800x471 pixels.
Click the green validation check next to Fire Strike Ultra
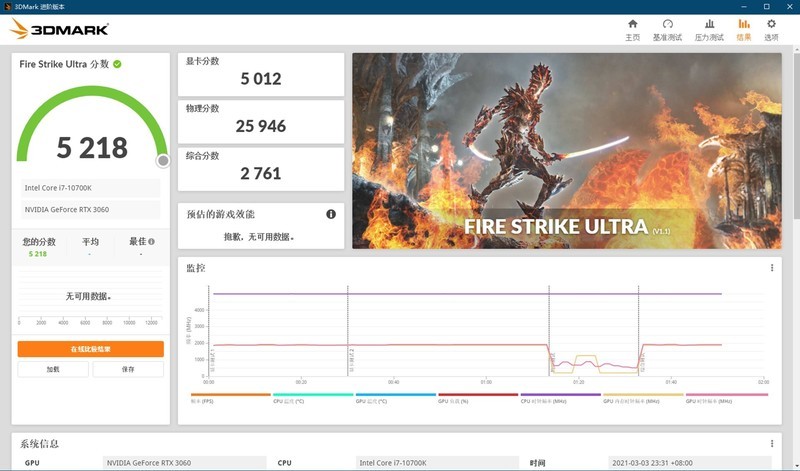(x=117, y=64)
